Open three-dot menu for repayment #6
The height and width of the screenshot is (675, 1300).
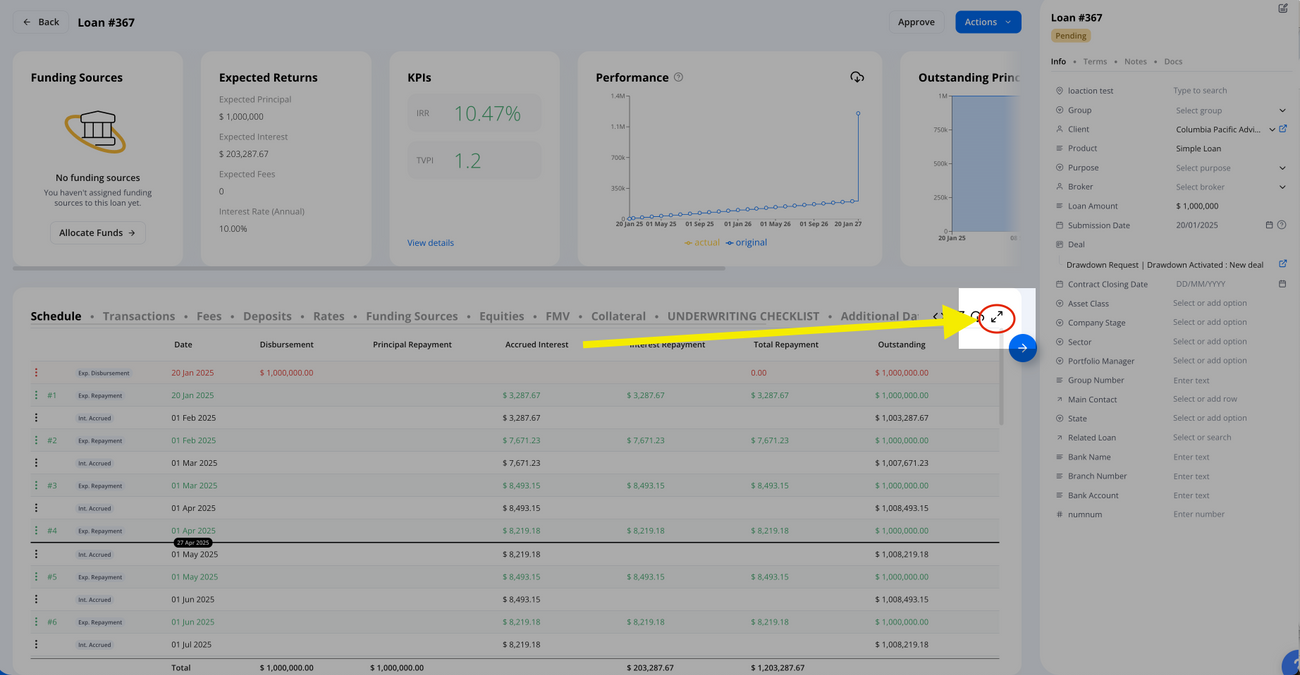pos(36,622)
